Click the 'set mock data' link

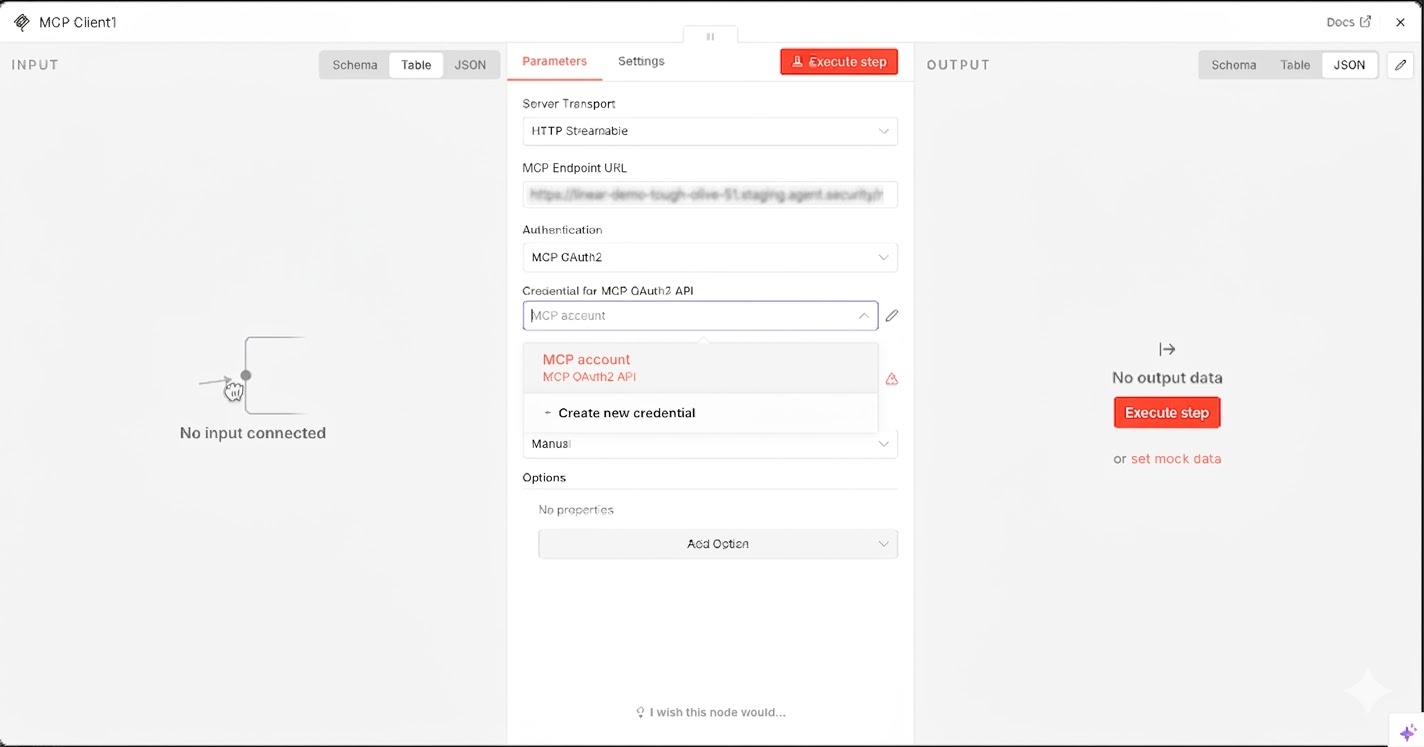pos(1175,458)
